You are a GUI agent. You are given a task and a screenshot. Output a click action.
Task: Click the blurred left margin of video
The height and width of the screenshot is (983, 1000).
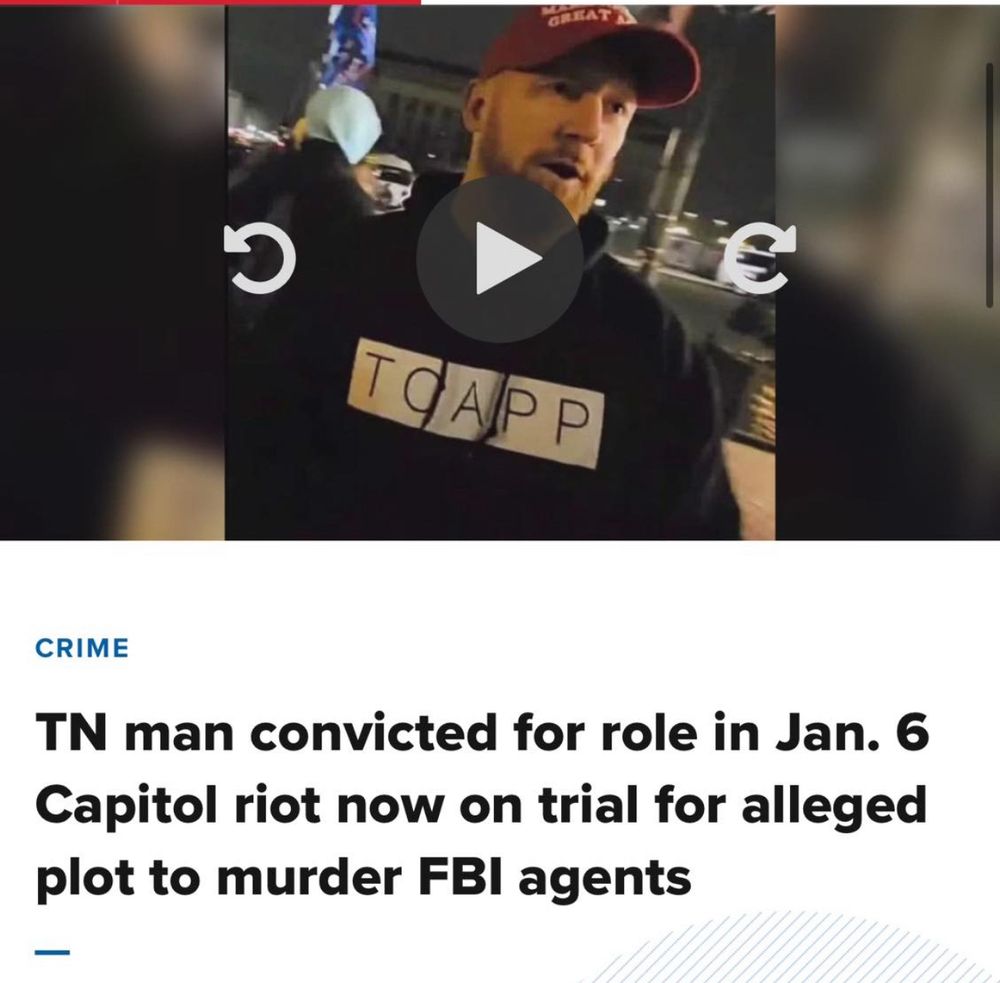(x=112, y=272)
